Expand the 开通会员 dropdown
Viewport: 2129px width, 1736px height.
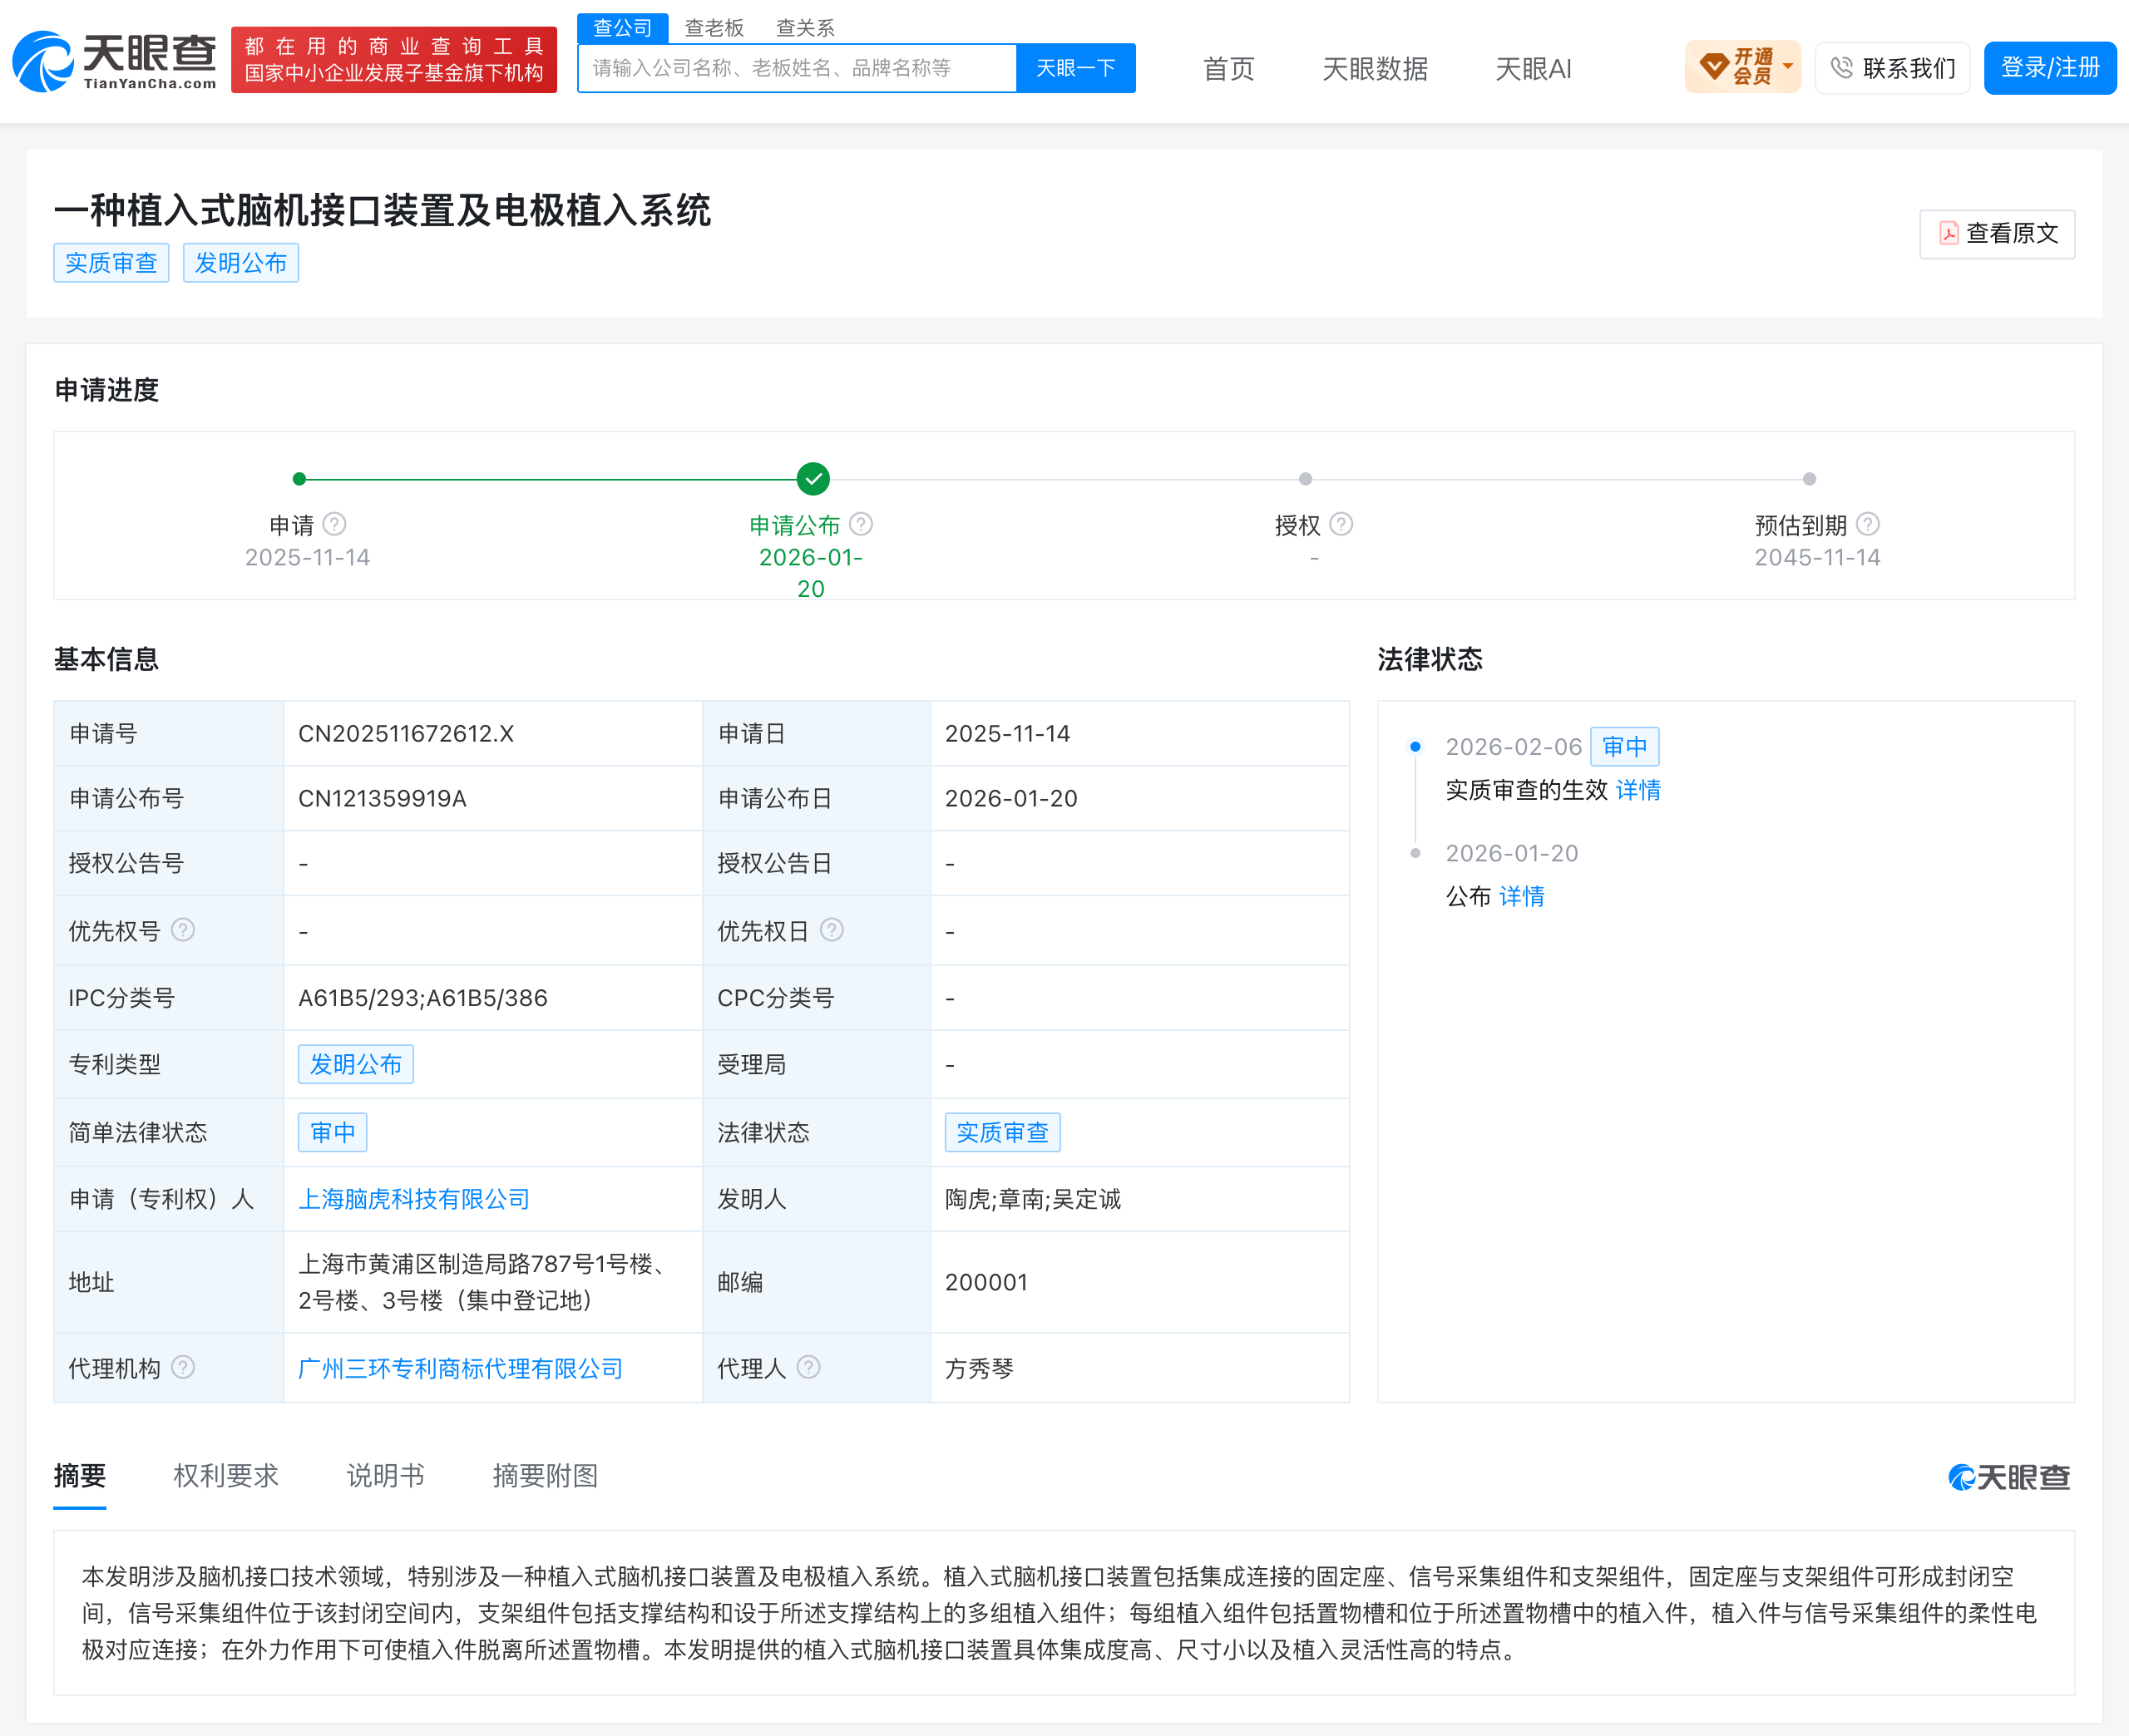[x=1742, y=67]
